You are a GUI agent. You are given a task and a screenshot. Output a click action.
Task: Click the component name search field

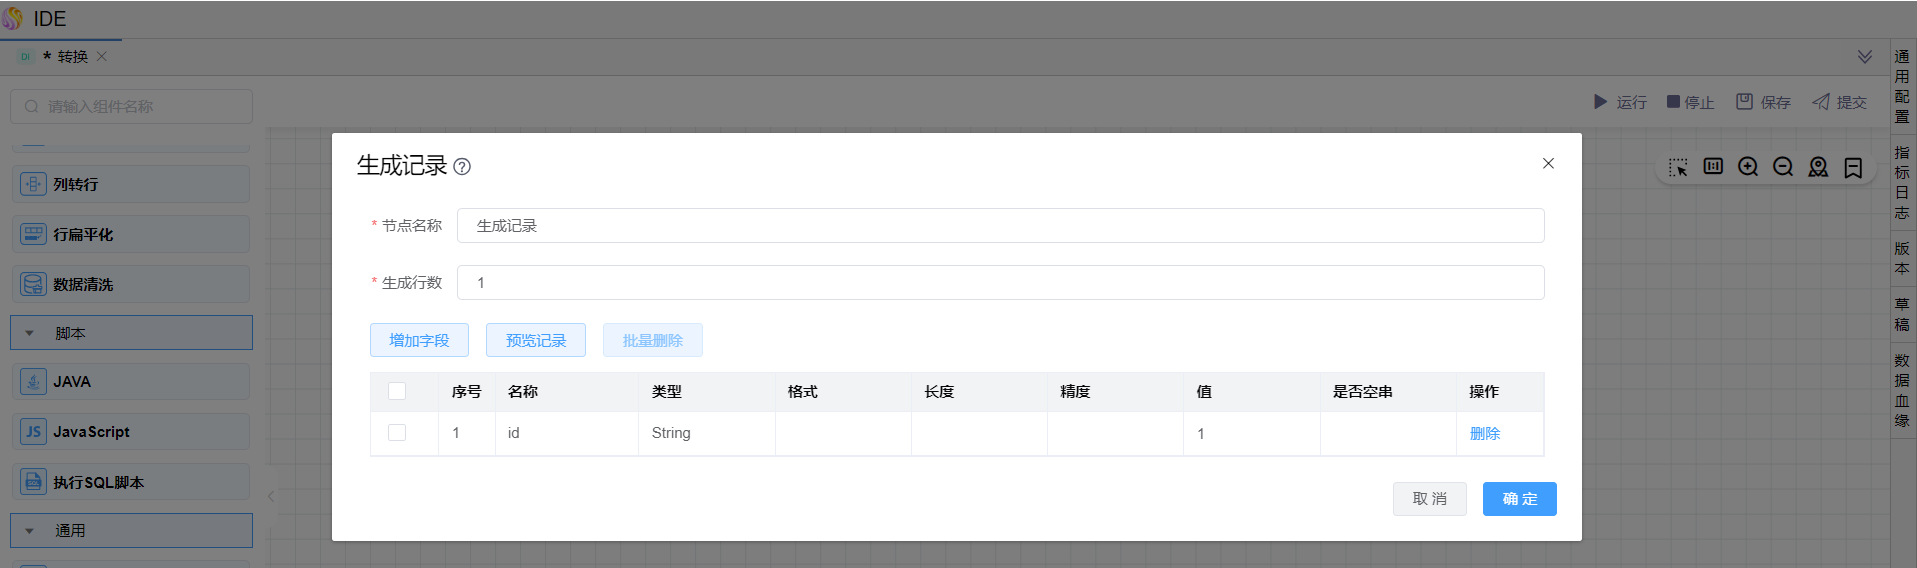132,106
